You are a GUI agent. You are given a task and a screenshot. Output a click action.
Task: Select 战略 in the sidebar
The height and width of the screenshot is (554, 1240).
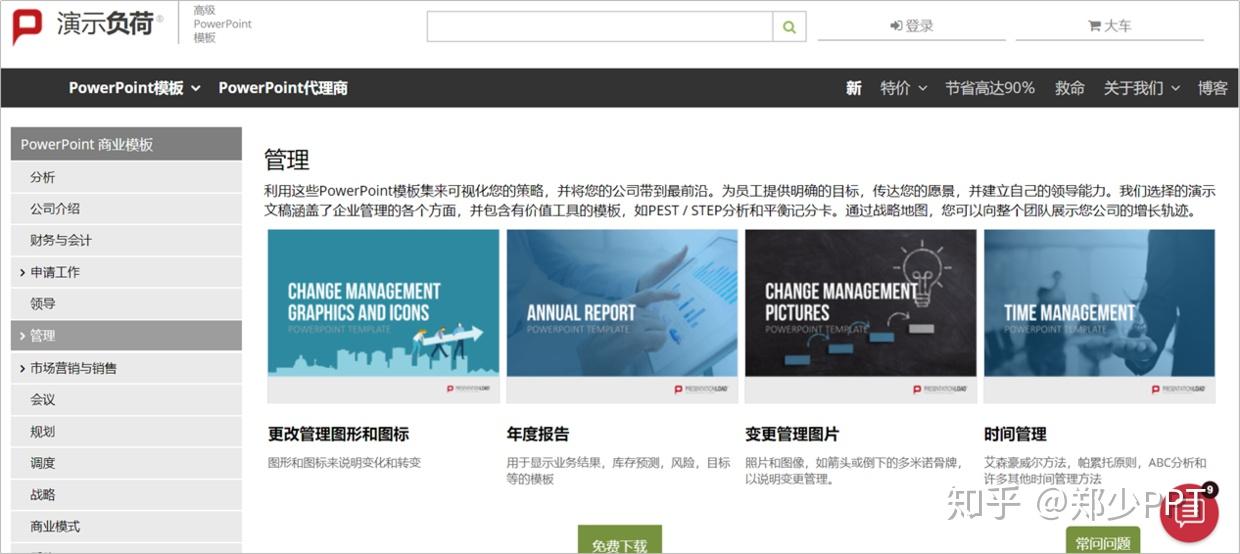126,494
